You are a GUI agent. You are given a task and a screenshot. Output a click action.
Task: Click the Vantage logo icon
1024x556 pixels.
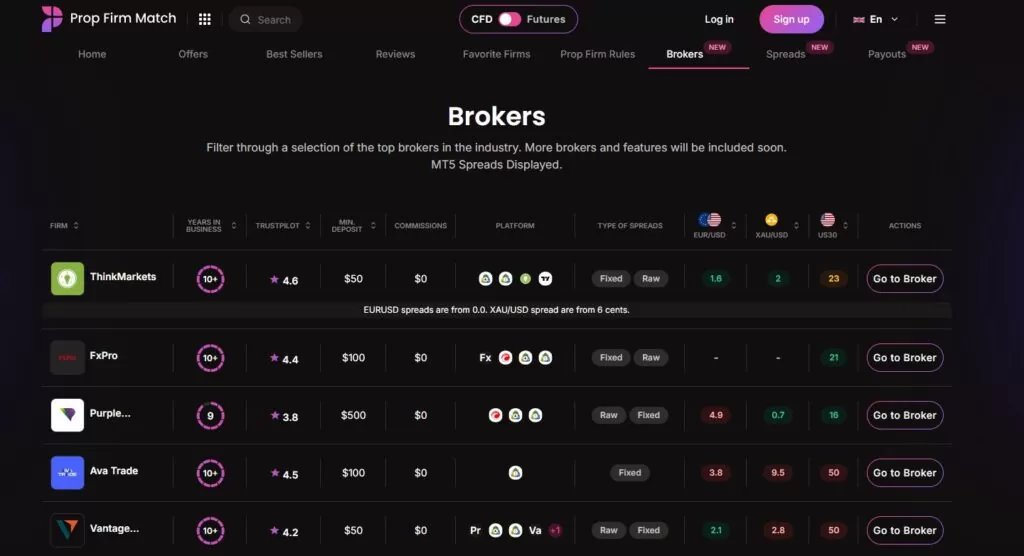67,530
